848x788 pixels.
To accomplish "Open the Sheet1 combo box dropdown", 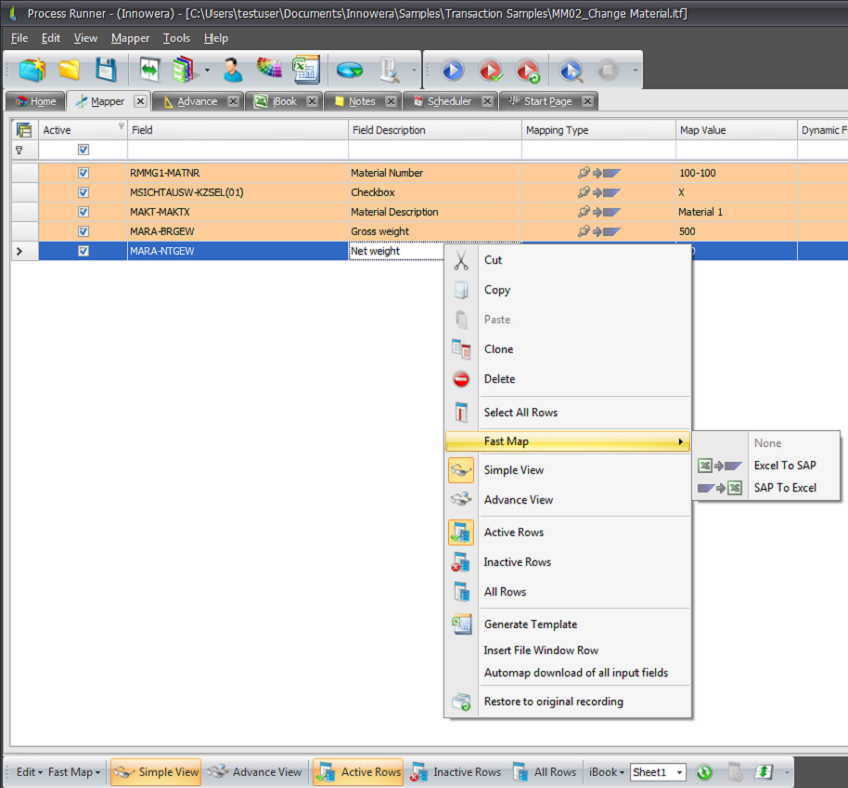I will pyautogui.click(x=679, y=772).
